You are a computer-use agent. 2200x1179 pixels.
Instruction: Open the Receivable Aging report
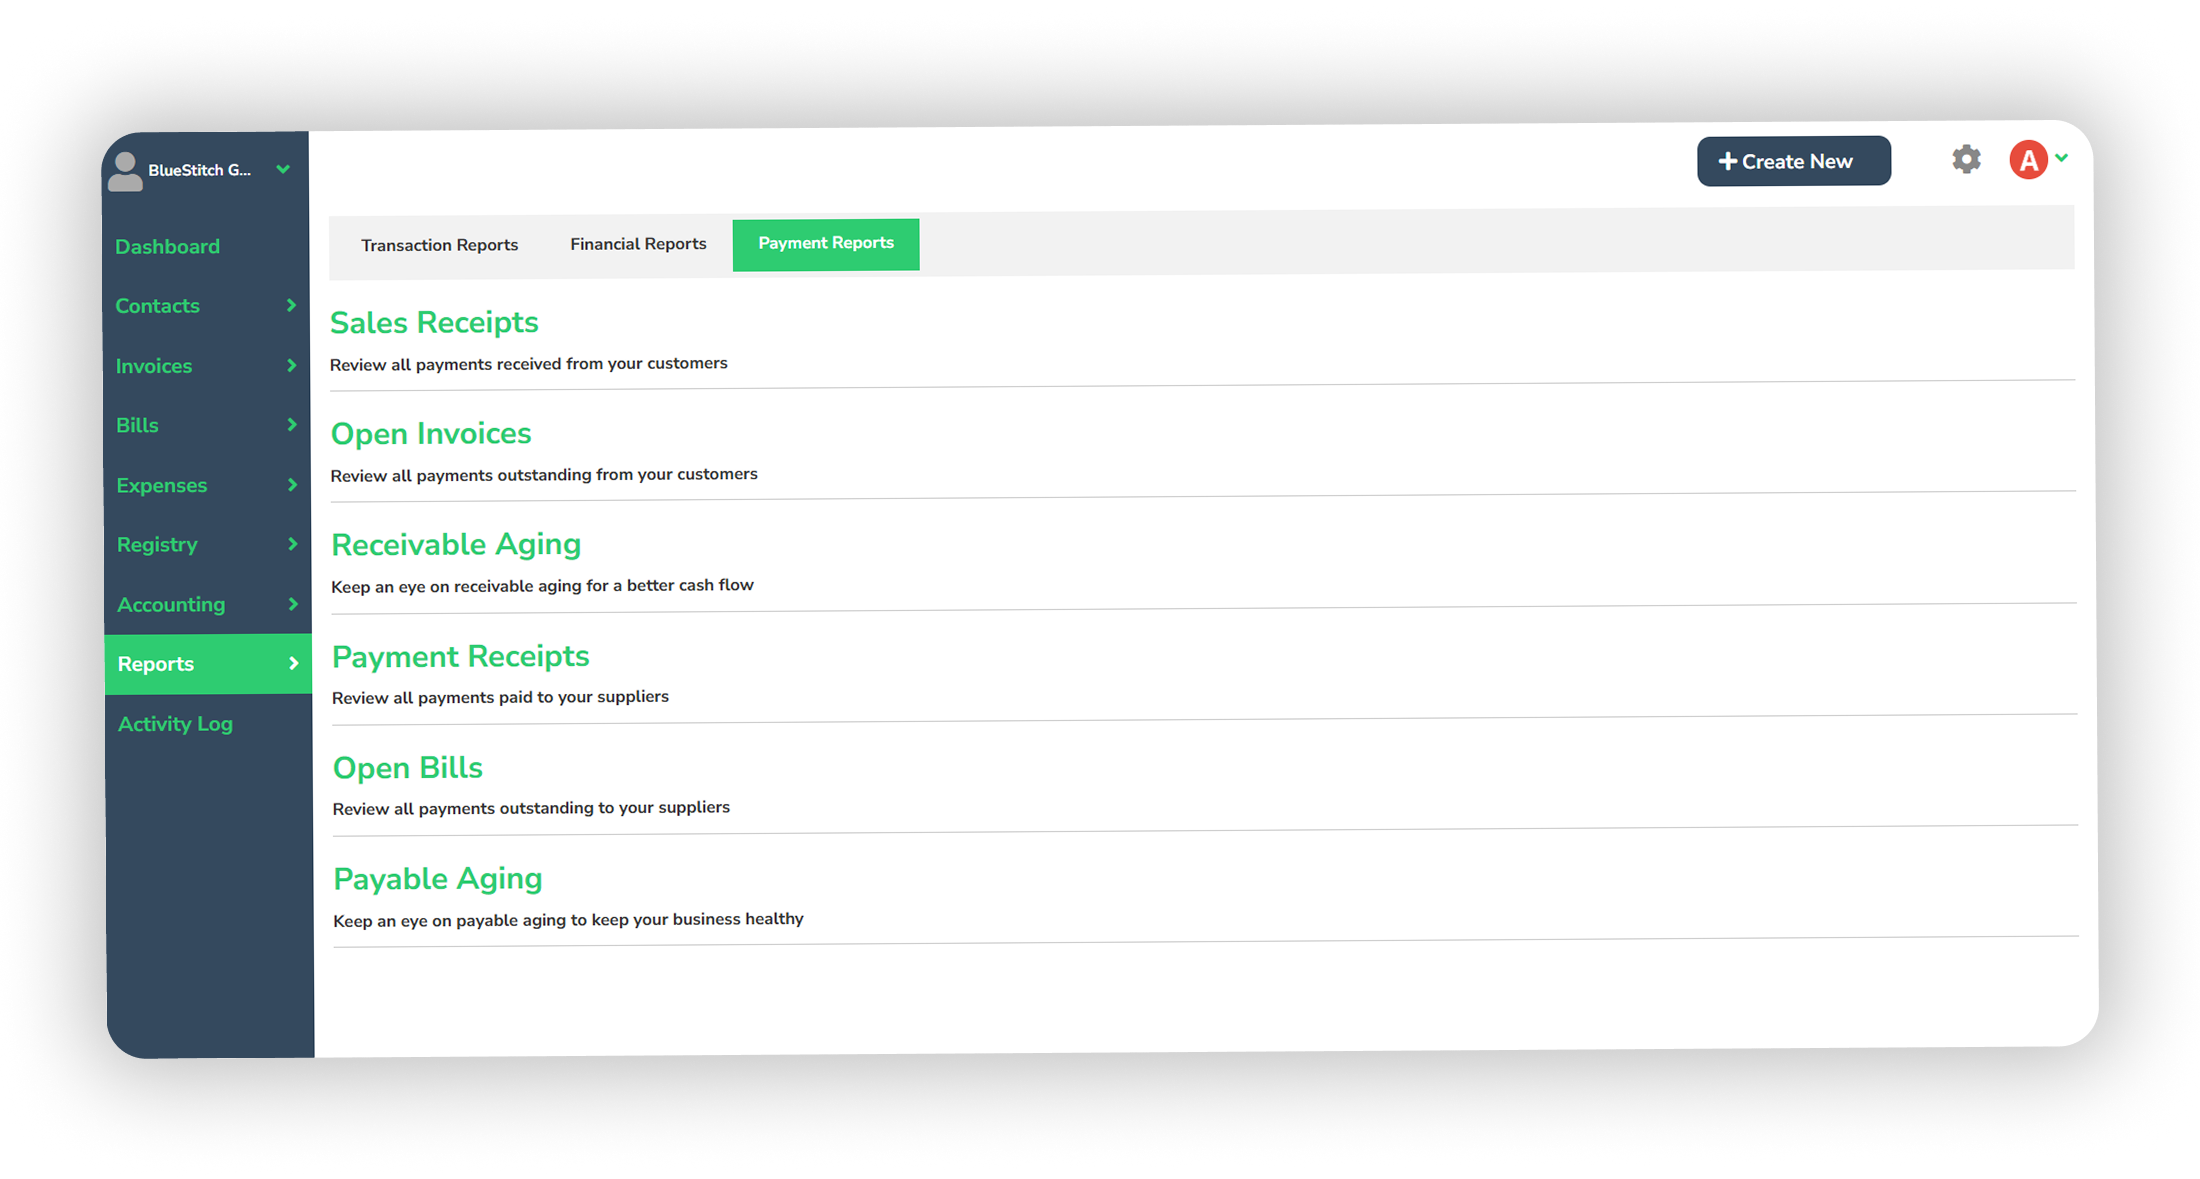click(x=456, y=545)
